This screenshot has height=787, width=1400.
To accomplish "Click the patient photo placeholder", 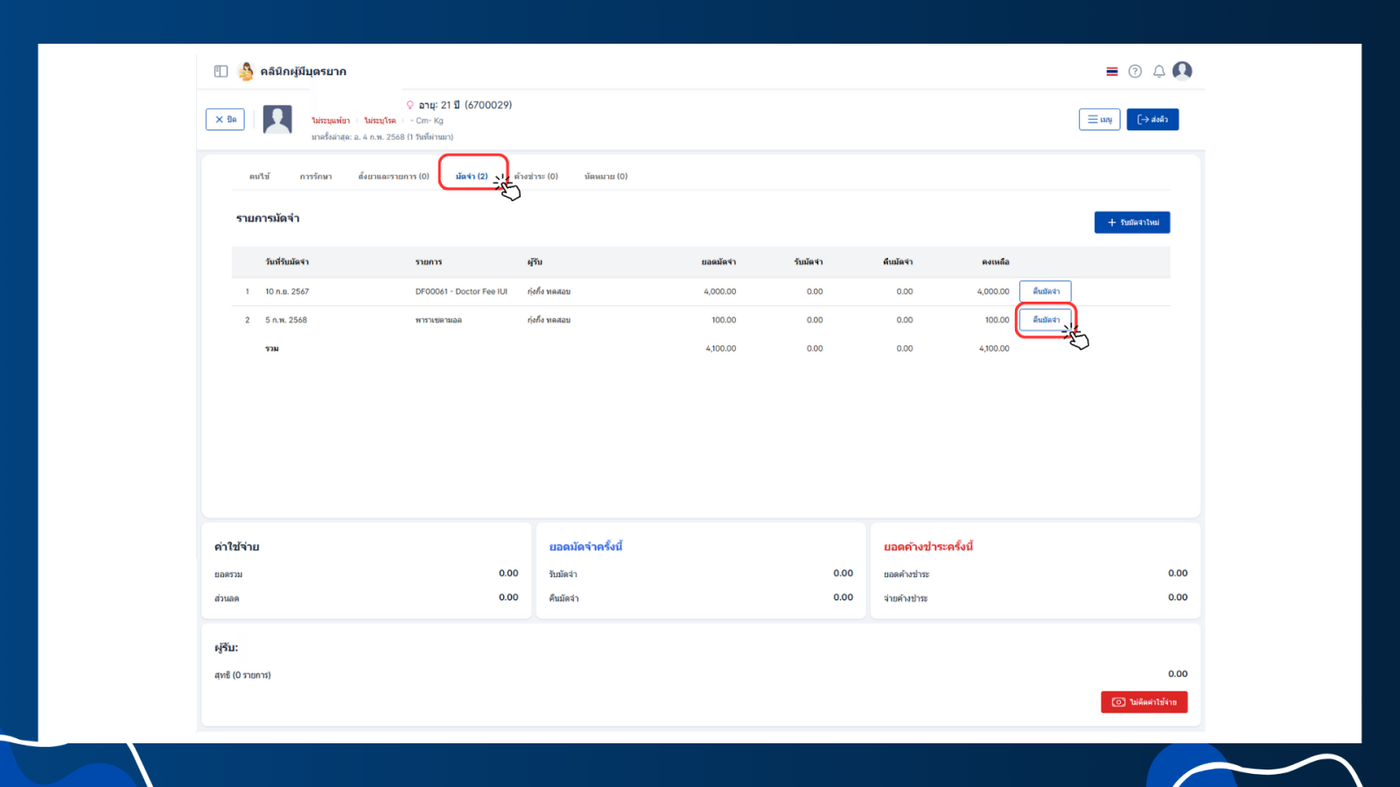I will tap(277, 119).
